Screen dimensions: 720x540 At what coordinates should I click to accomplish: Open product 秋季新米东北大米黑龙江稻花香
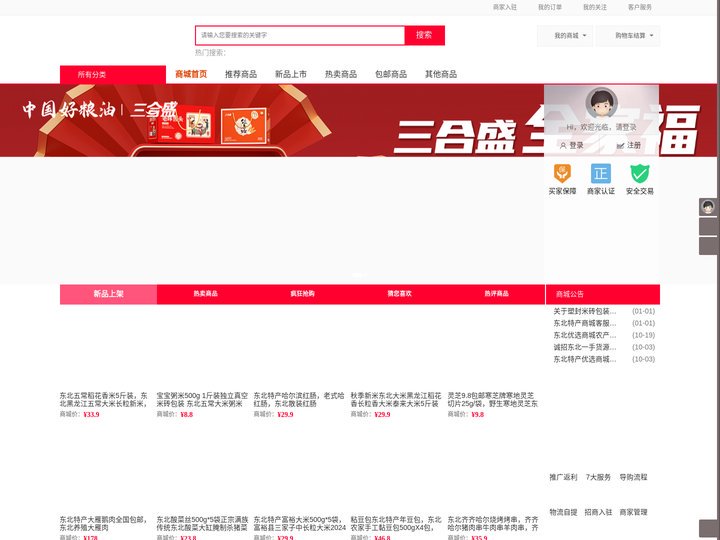396,399
